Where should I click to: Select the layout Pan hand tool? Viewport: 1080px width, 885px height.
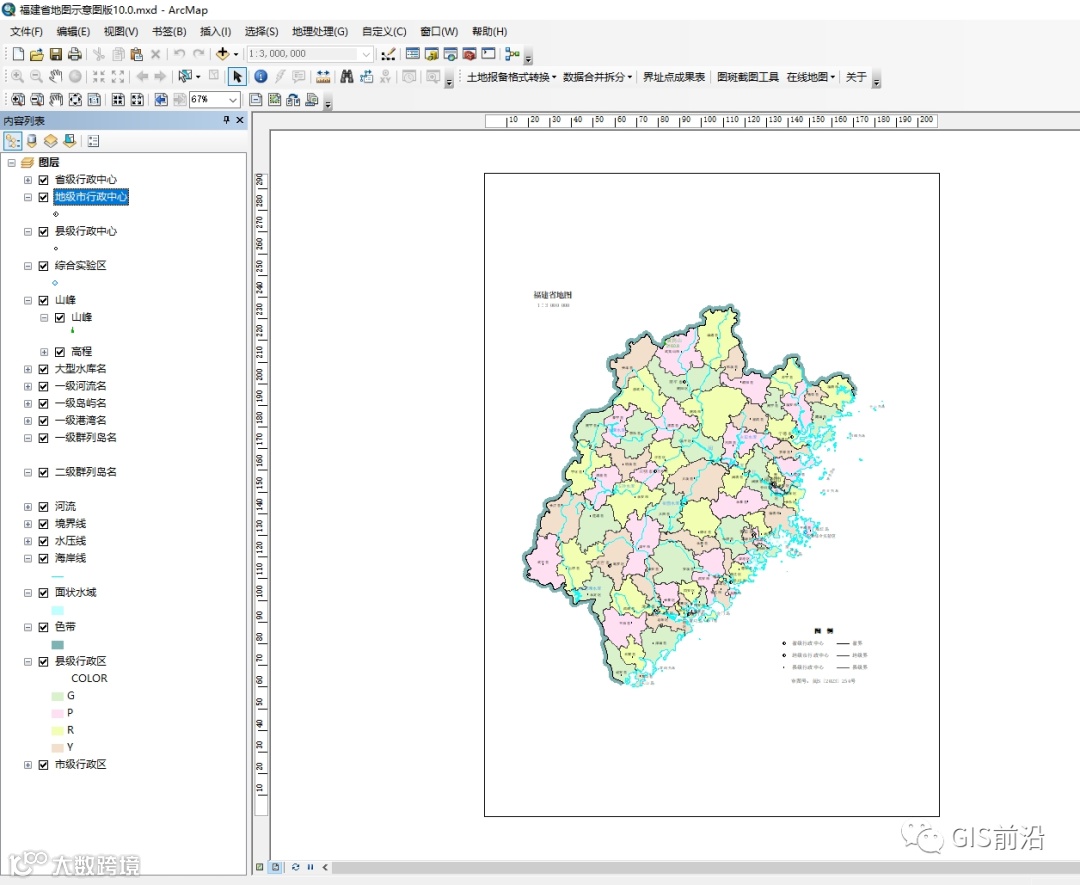click(56, 100)
